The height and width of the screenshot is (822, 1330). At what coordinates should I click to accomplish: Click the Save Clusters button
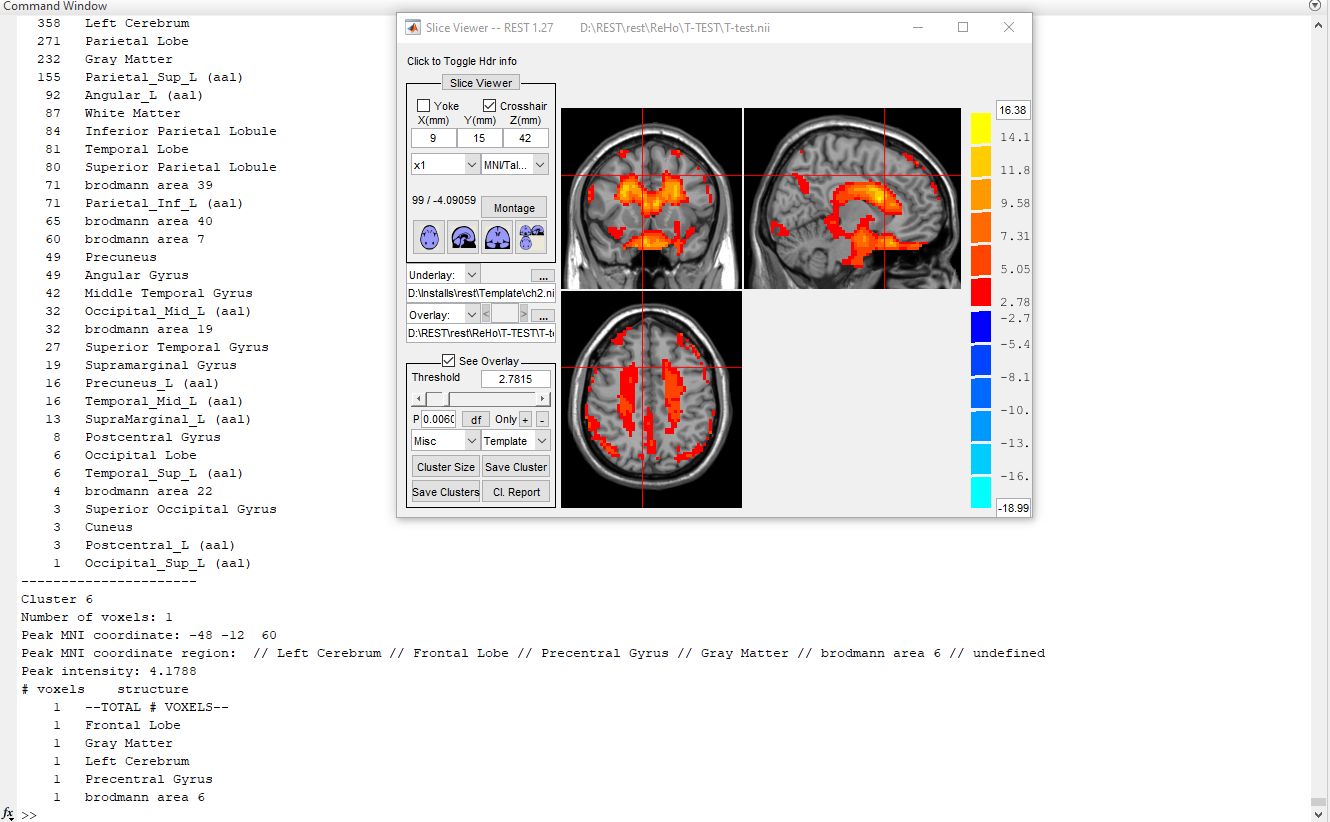pyautogui.click(x=446, y=492)
